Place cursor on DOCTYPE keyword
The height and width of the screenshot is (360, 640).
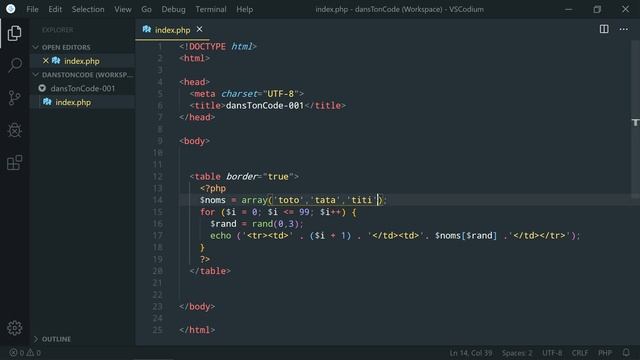coord(207,47)
